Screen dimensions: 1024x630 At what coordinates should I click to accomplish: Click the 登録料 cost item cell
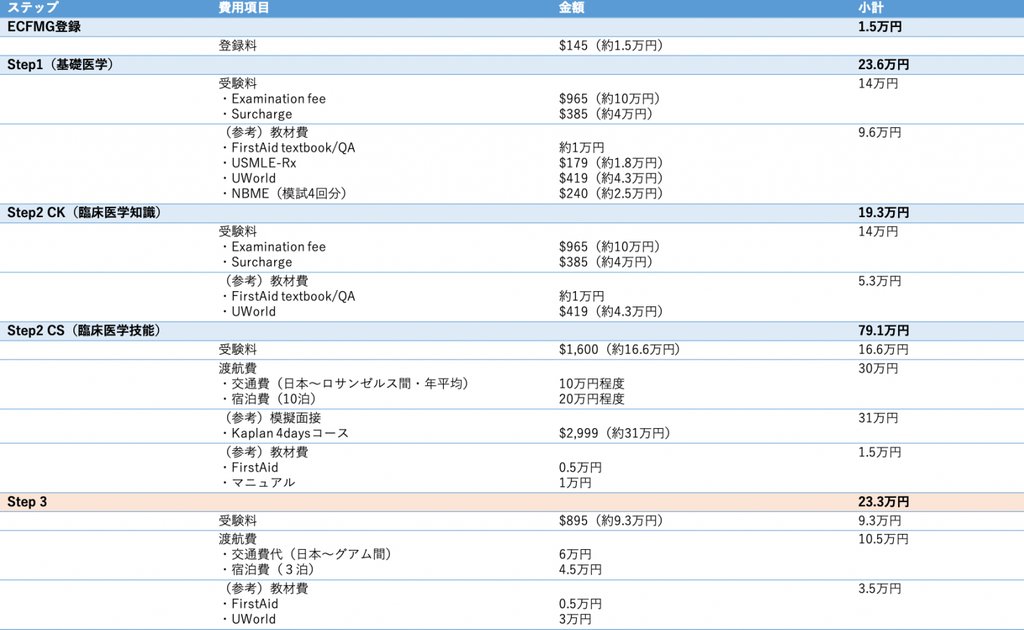click(x=238, y=46)
